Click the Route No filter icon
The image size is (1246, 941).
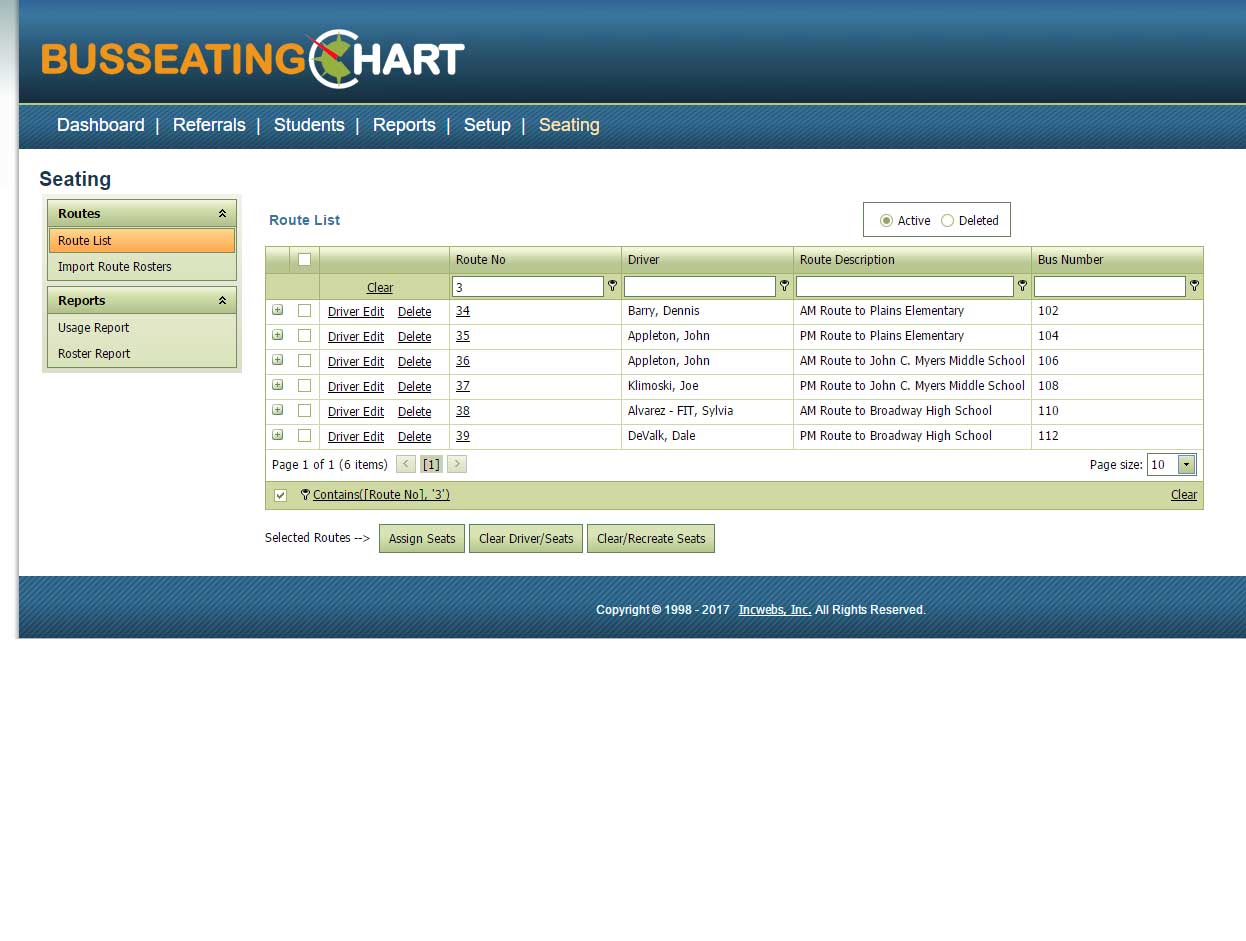tap(613, 286)
